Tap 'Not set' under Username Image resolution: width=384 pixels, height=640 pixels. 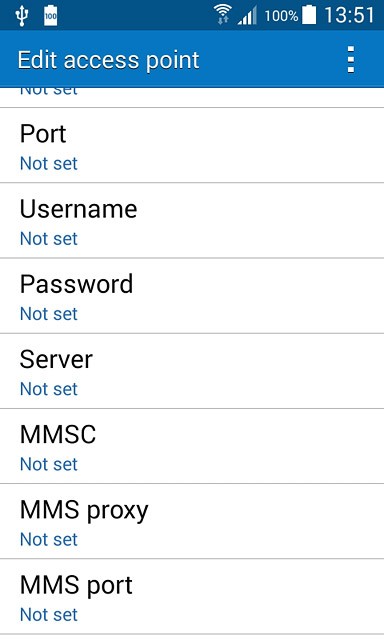49,239
